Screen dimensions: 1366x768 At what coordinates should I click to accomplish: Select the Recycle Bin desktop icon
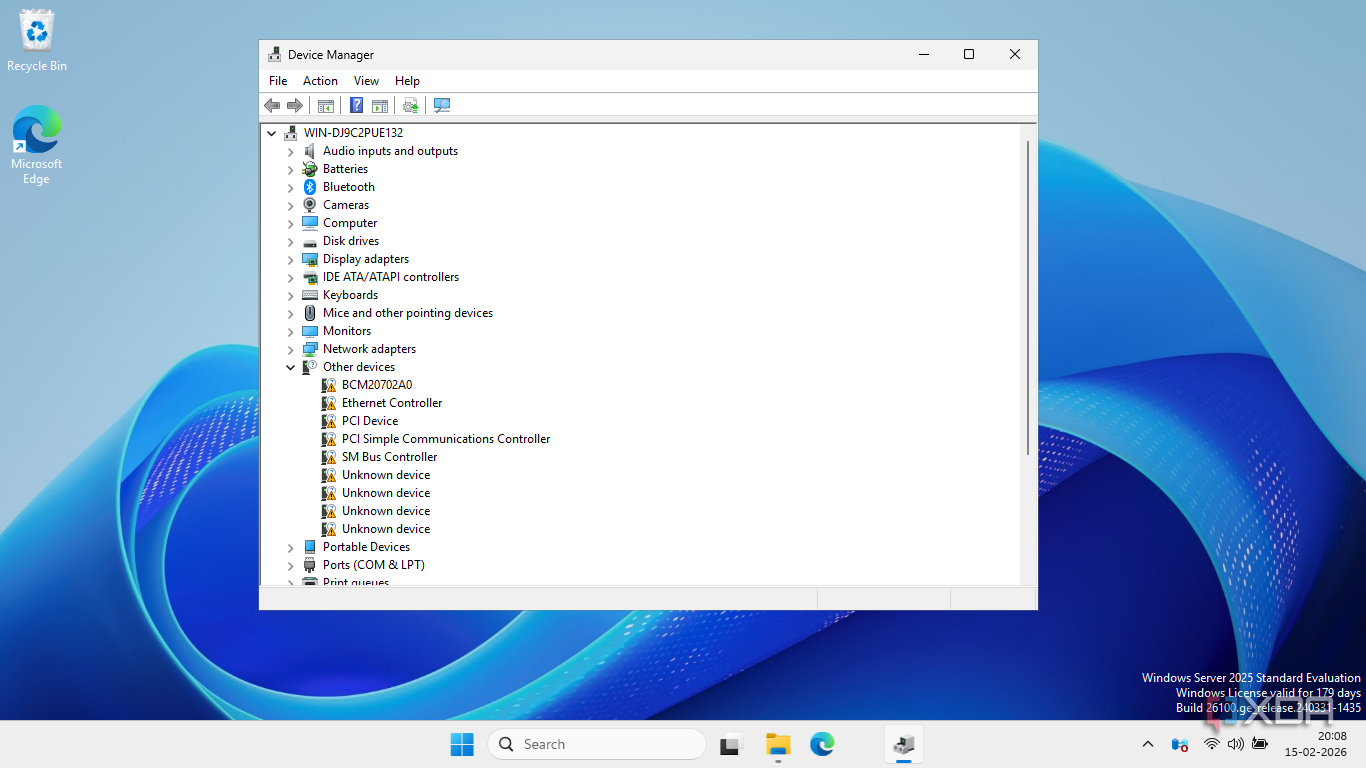pos(37,41)
